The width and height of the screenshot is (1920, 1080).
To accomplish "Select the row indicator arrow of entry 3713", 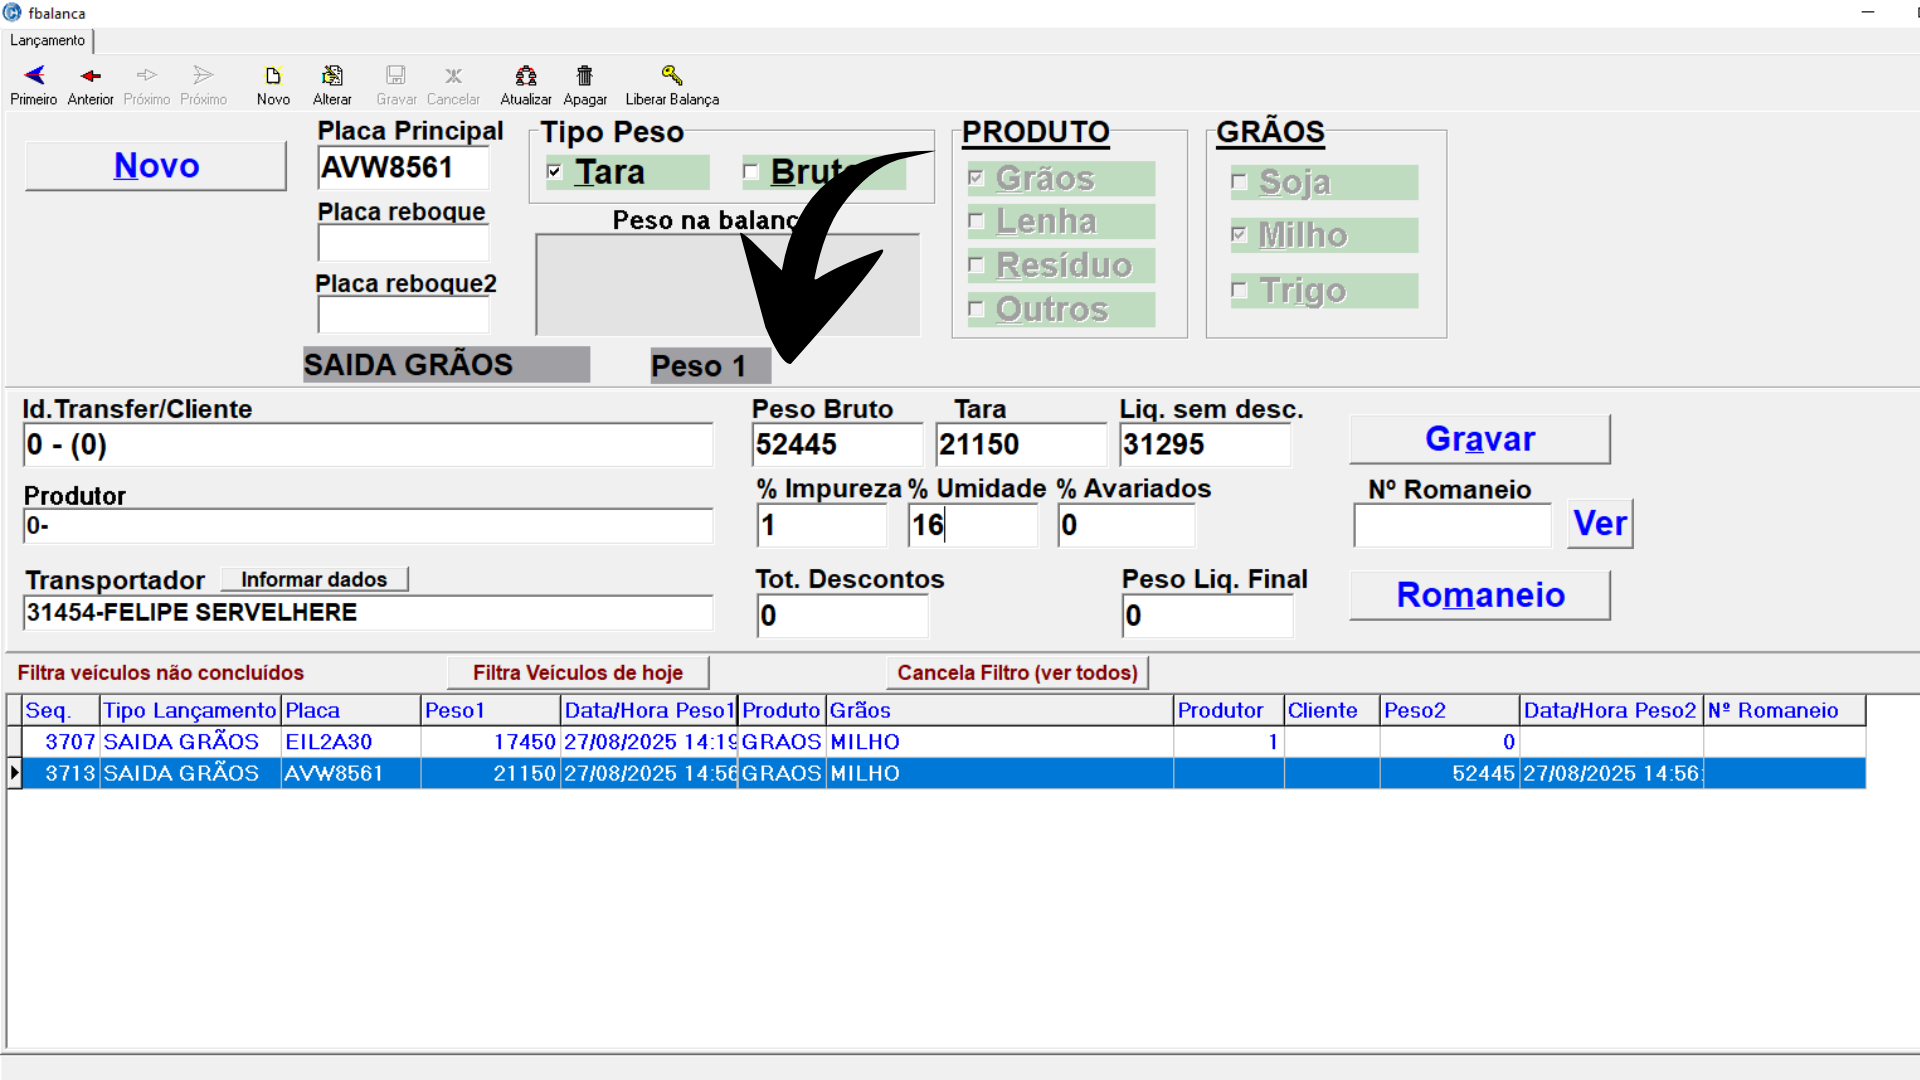I will point(14,773).
